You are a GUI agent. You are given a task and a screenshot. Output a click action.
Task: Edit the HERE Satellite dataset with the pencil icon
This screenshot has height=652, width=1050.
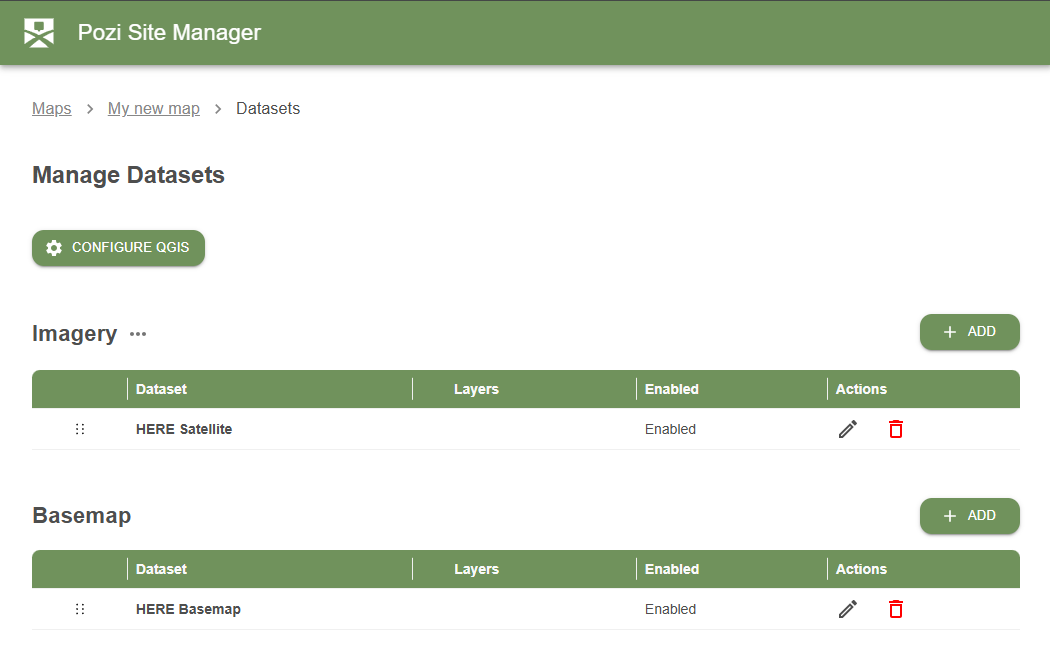coord(847,428)
